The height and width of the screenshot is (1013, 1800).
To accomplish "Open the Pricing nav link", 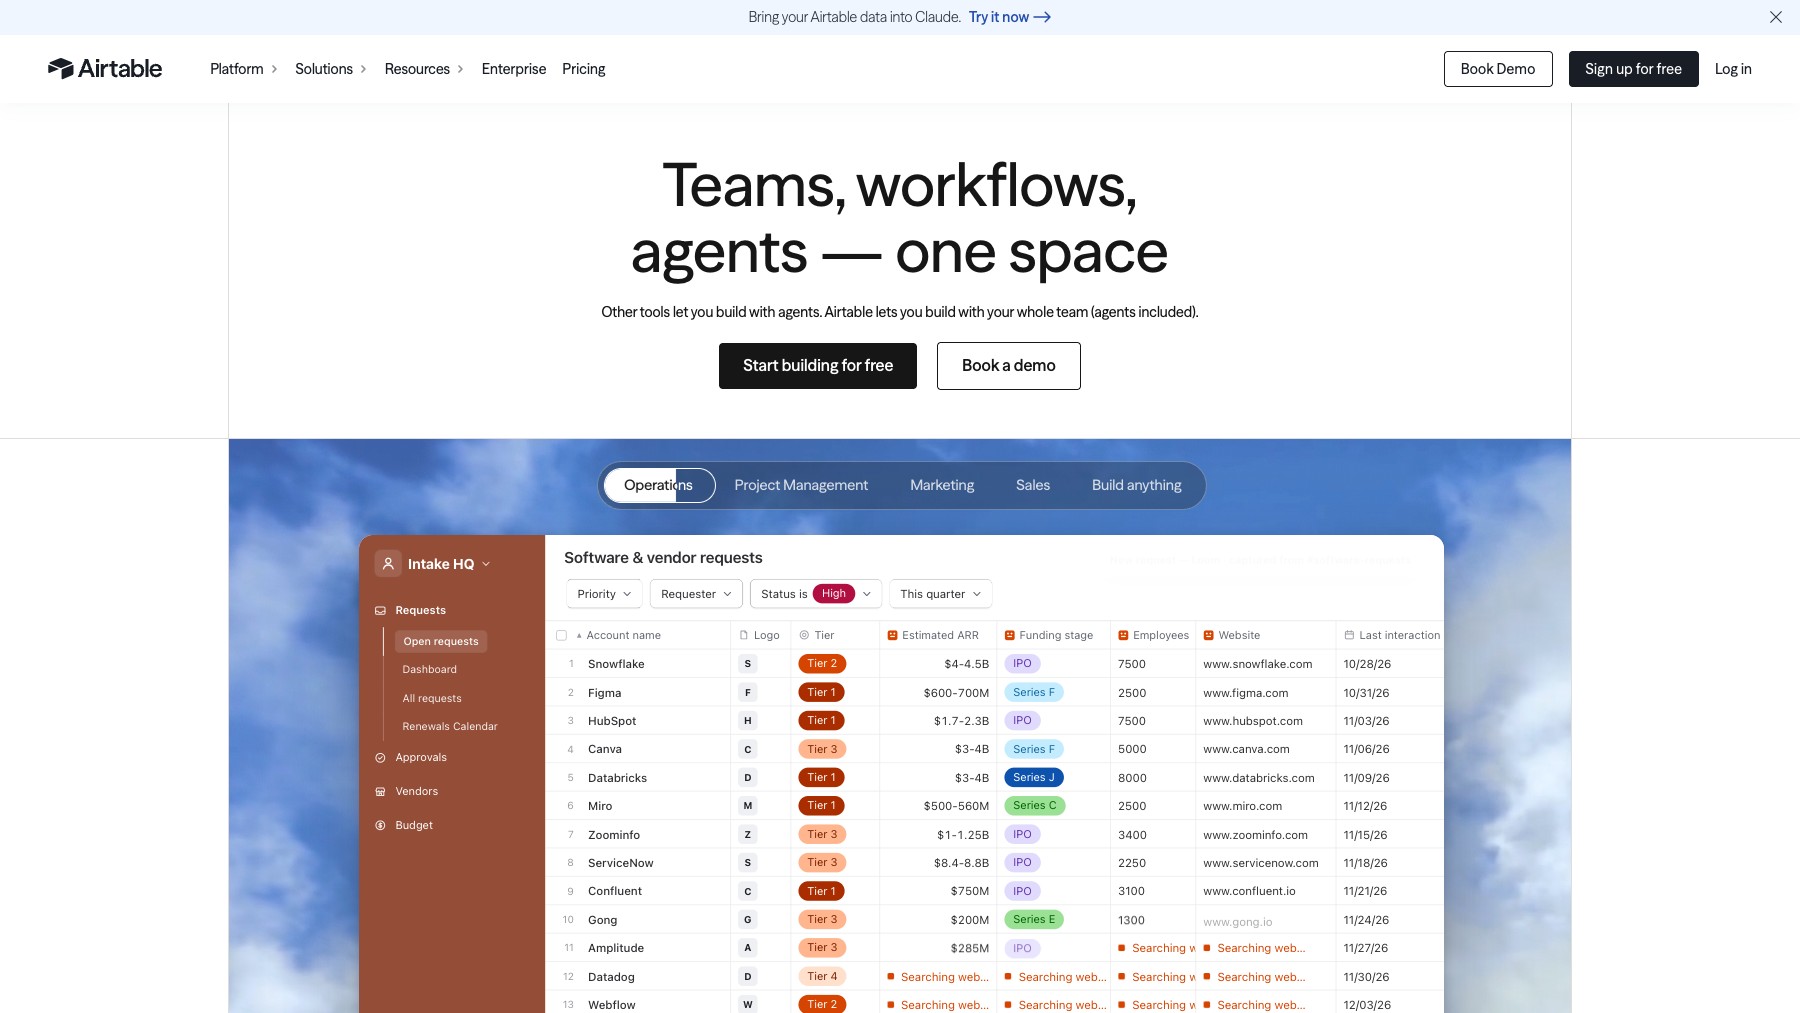I will pos(584,69).
